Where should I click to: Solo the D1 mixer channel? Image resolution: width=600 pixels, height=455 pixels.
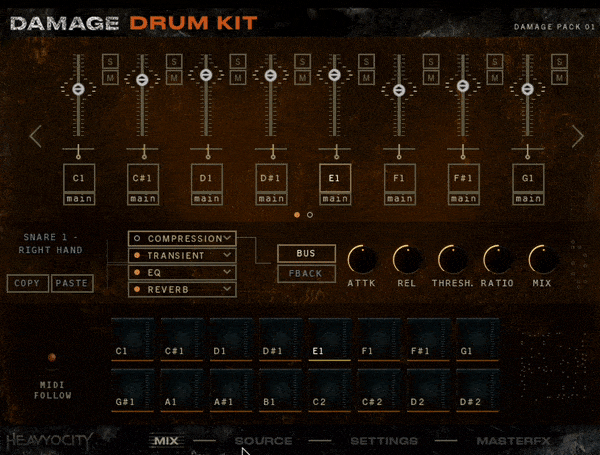point(238,61)
